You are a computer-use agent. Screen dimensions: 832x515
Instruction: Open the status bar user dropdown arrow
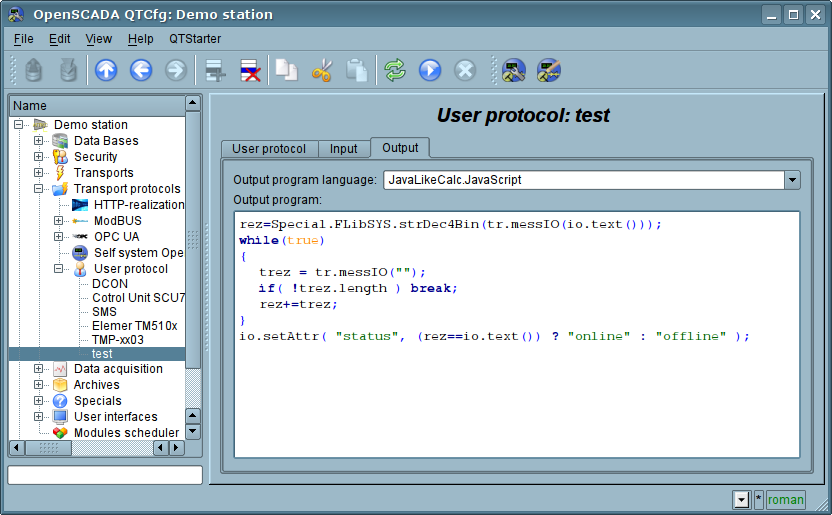pos(741,500)
